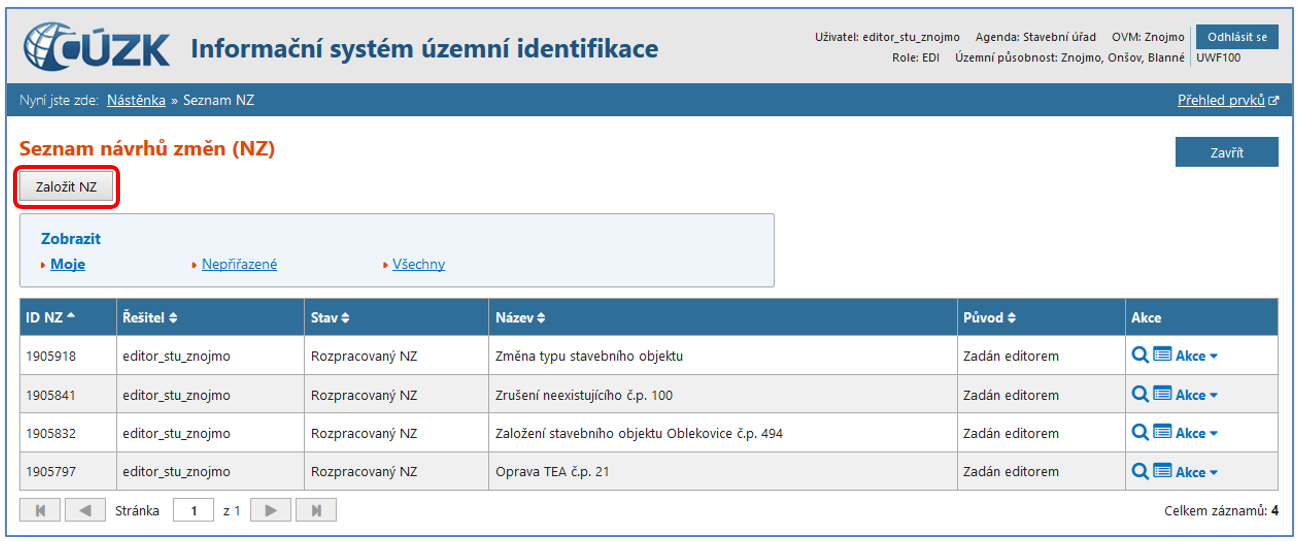Click Nástěnka in the breadcrumb
This screenshot has height=541, width=1298.
pyautogui.click(x=136, y=100)
